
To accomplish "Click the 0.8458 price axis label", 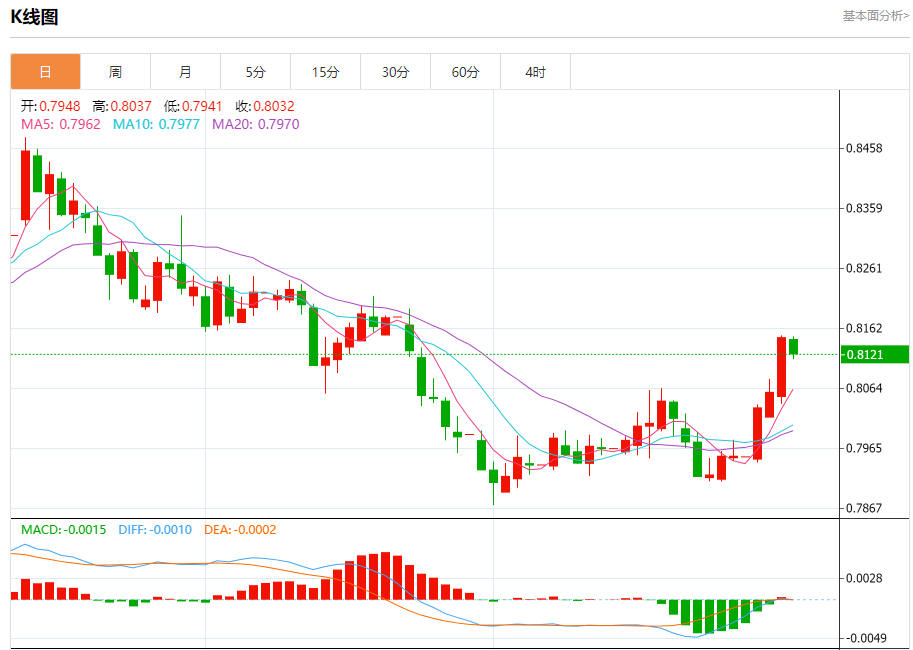I will click(864, 148).
